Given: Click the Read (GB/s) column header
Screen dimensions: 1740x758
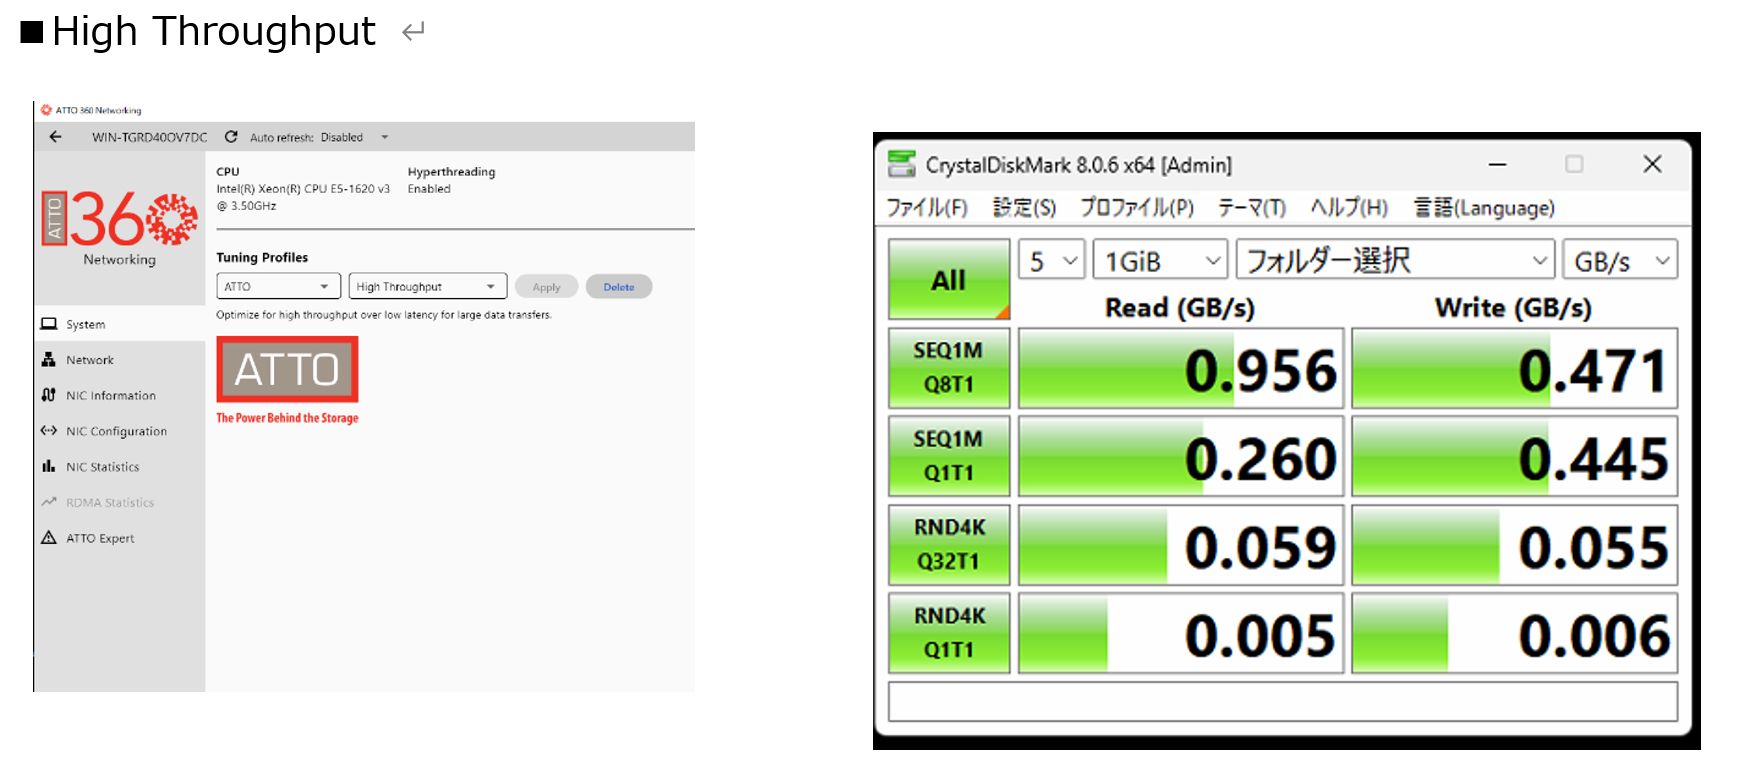Looking at the screenshot, I should pyautogui.click(x=1179, y=307).
